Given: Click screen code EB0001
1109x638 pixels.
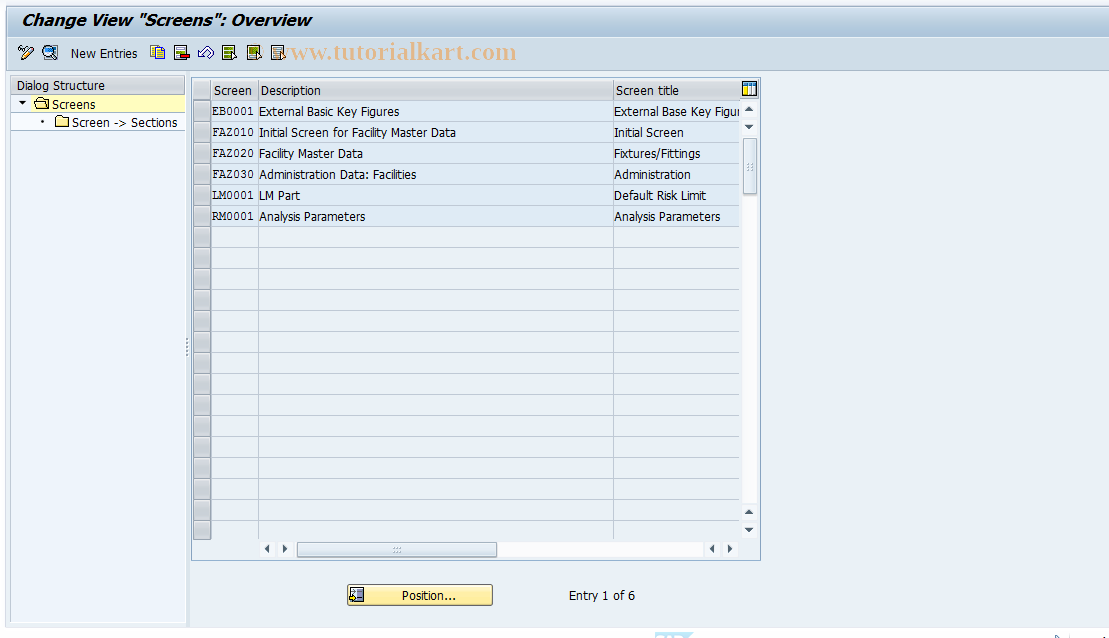Looking at the screenshot, I should click(x=233, y=111).
